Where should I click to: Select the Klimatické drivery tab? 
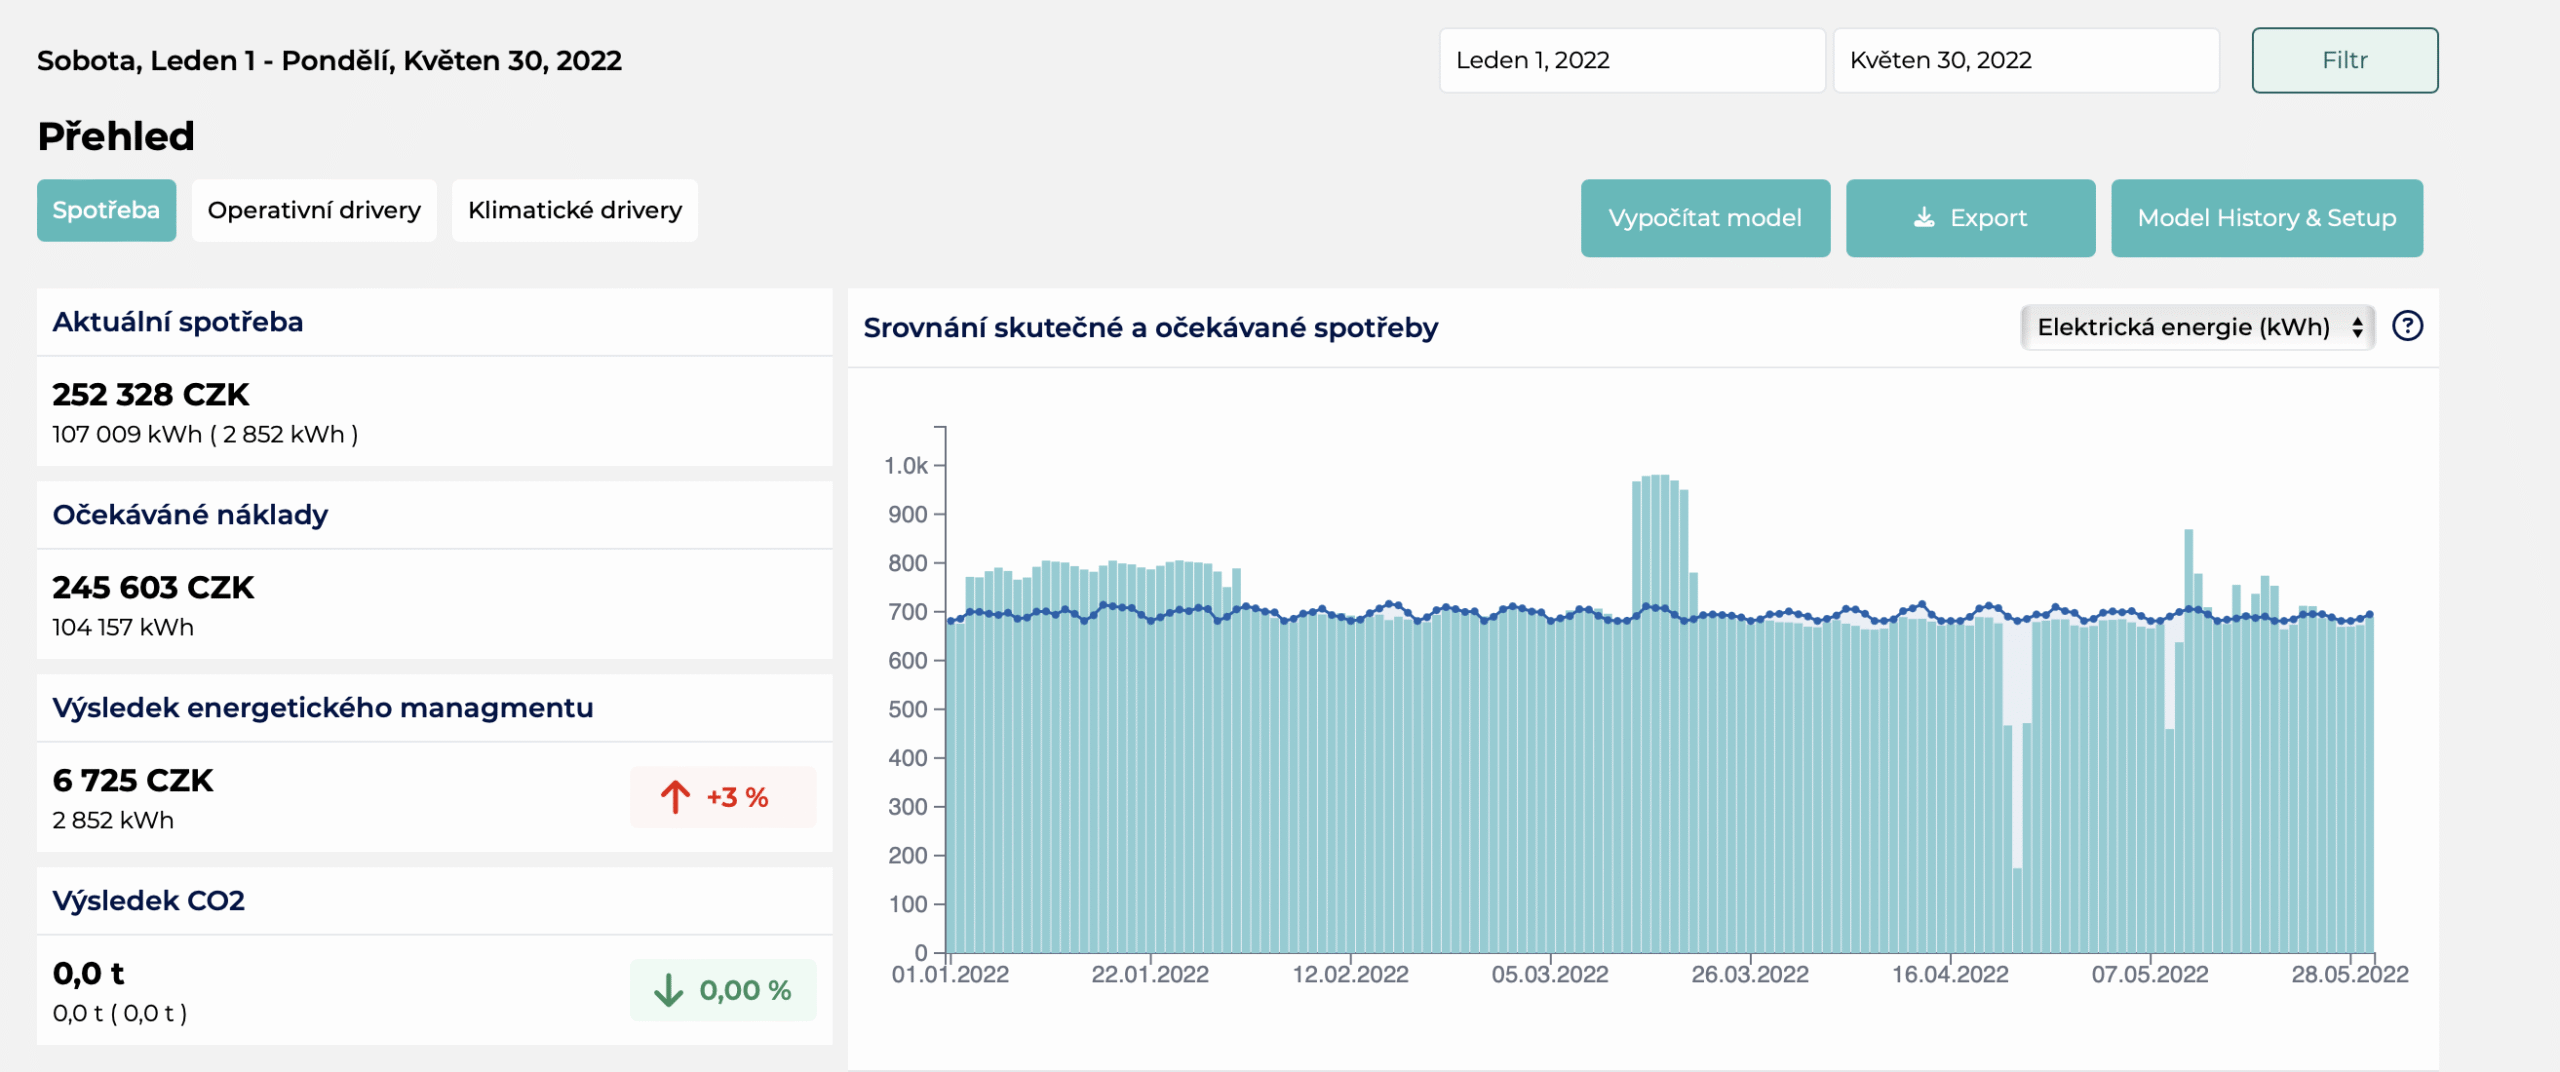575,210
